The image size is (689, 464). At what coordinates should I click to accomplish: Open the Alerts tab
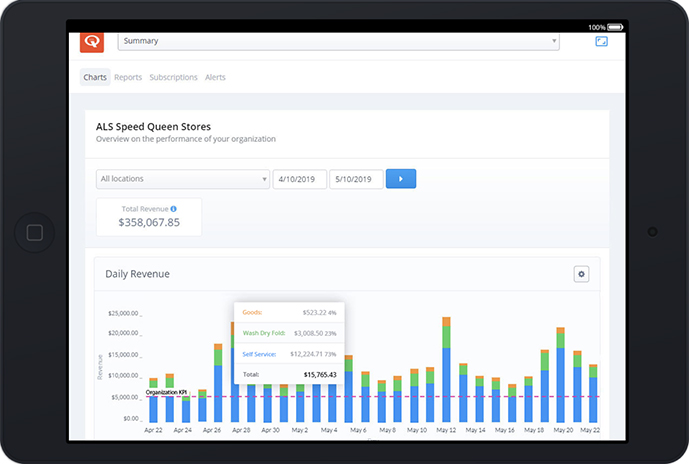[x=215, y=77]
